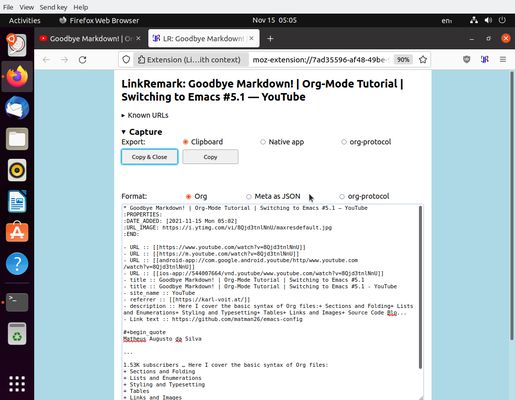Switch to the LR: Goodbye Markdown tab
The height and width of the screenshot is (400, 515).
[204, 39]
